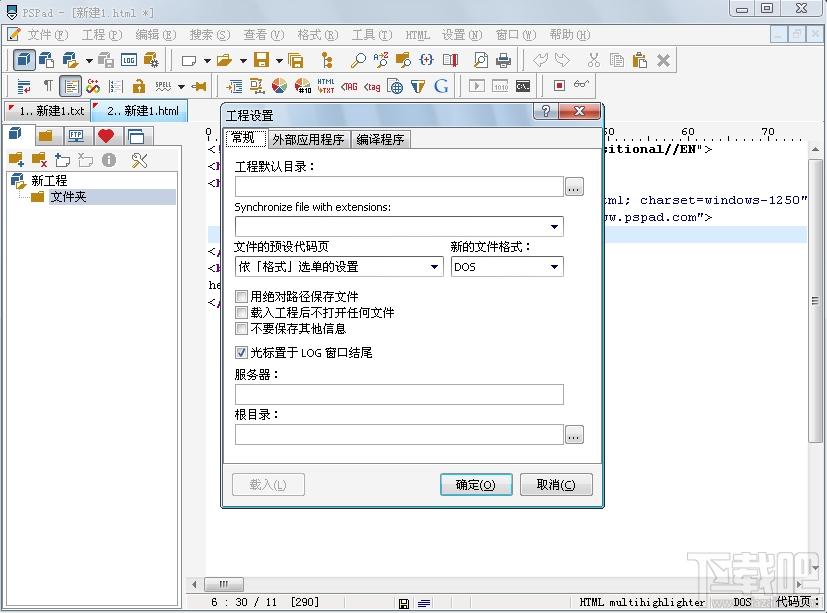Click the Open file folder icon
The image size is (827, 613).
click(225, 60)
